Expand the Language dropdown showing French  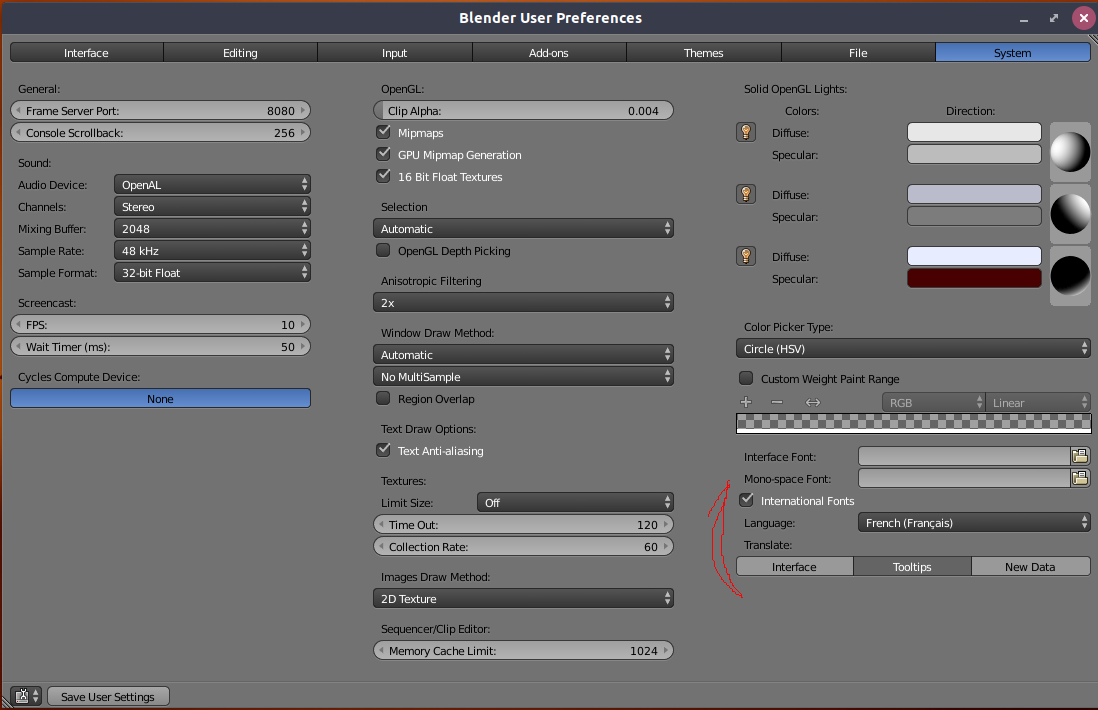coord(974,522)
